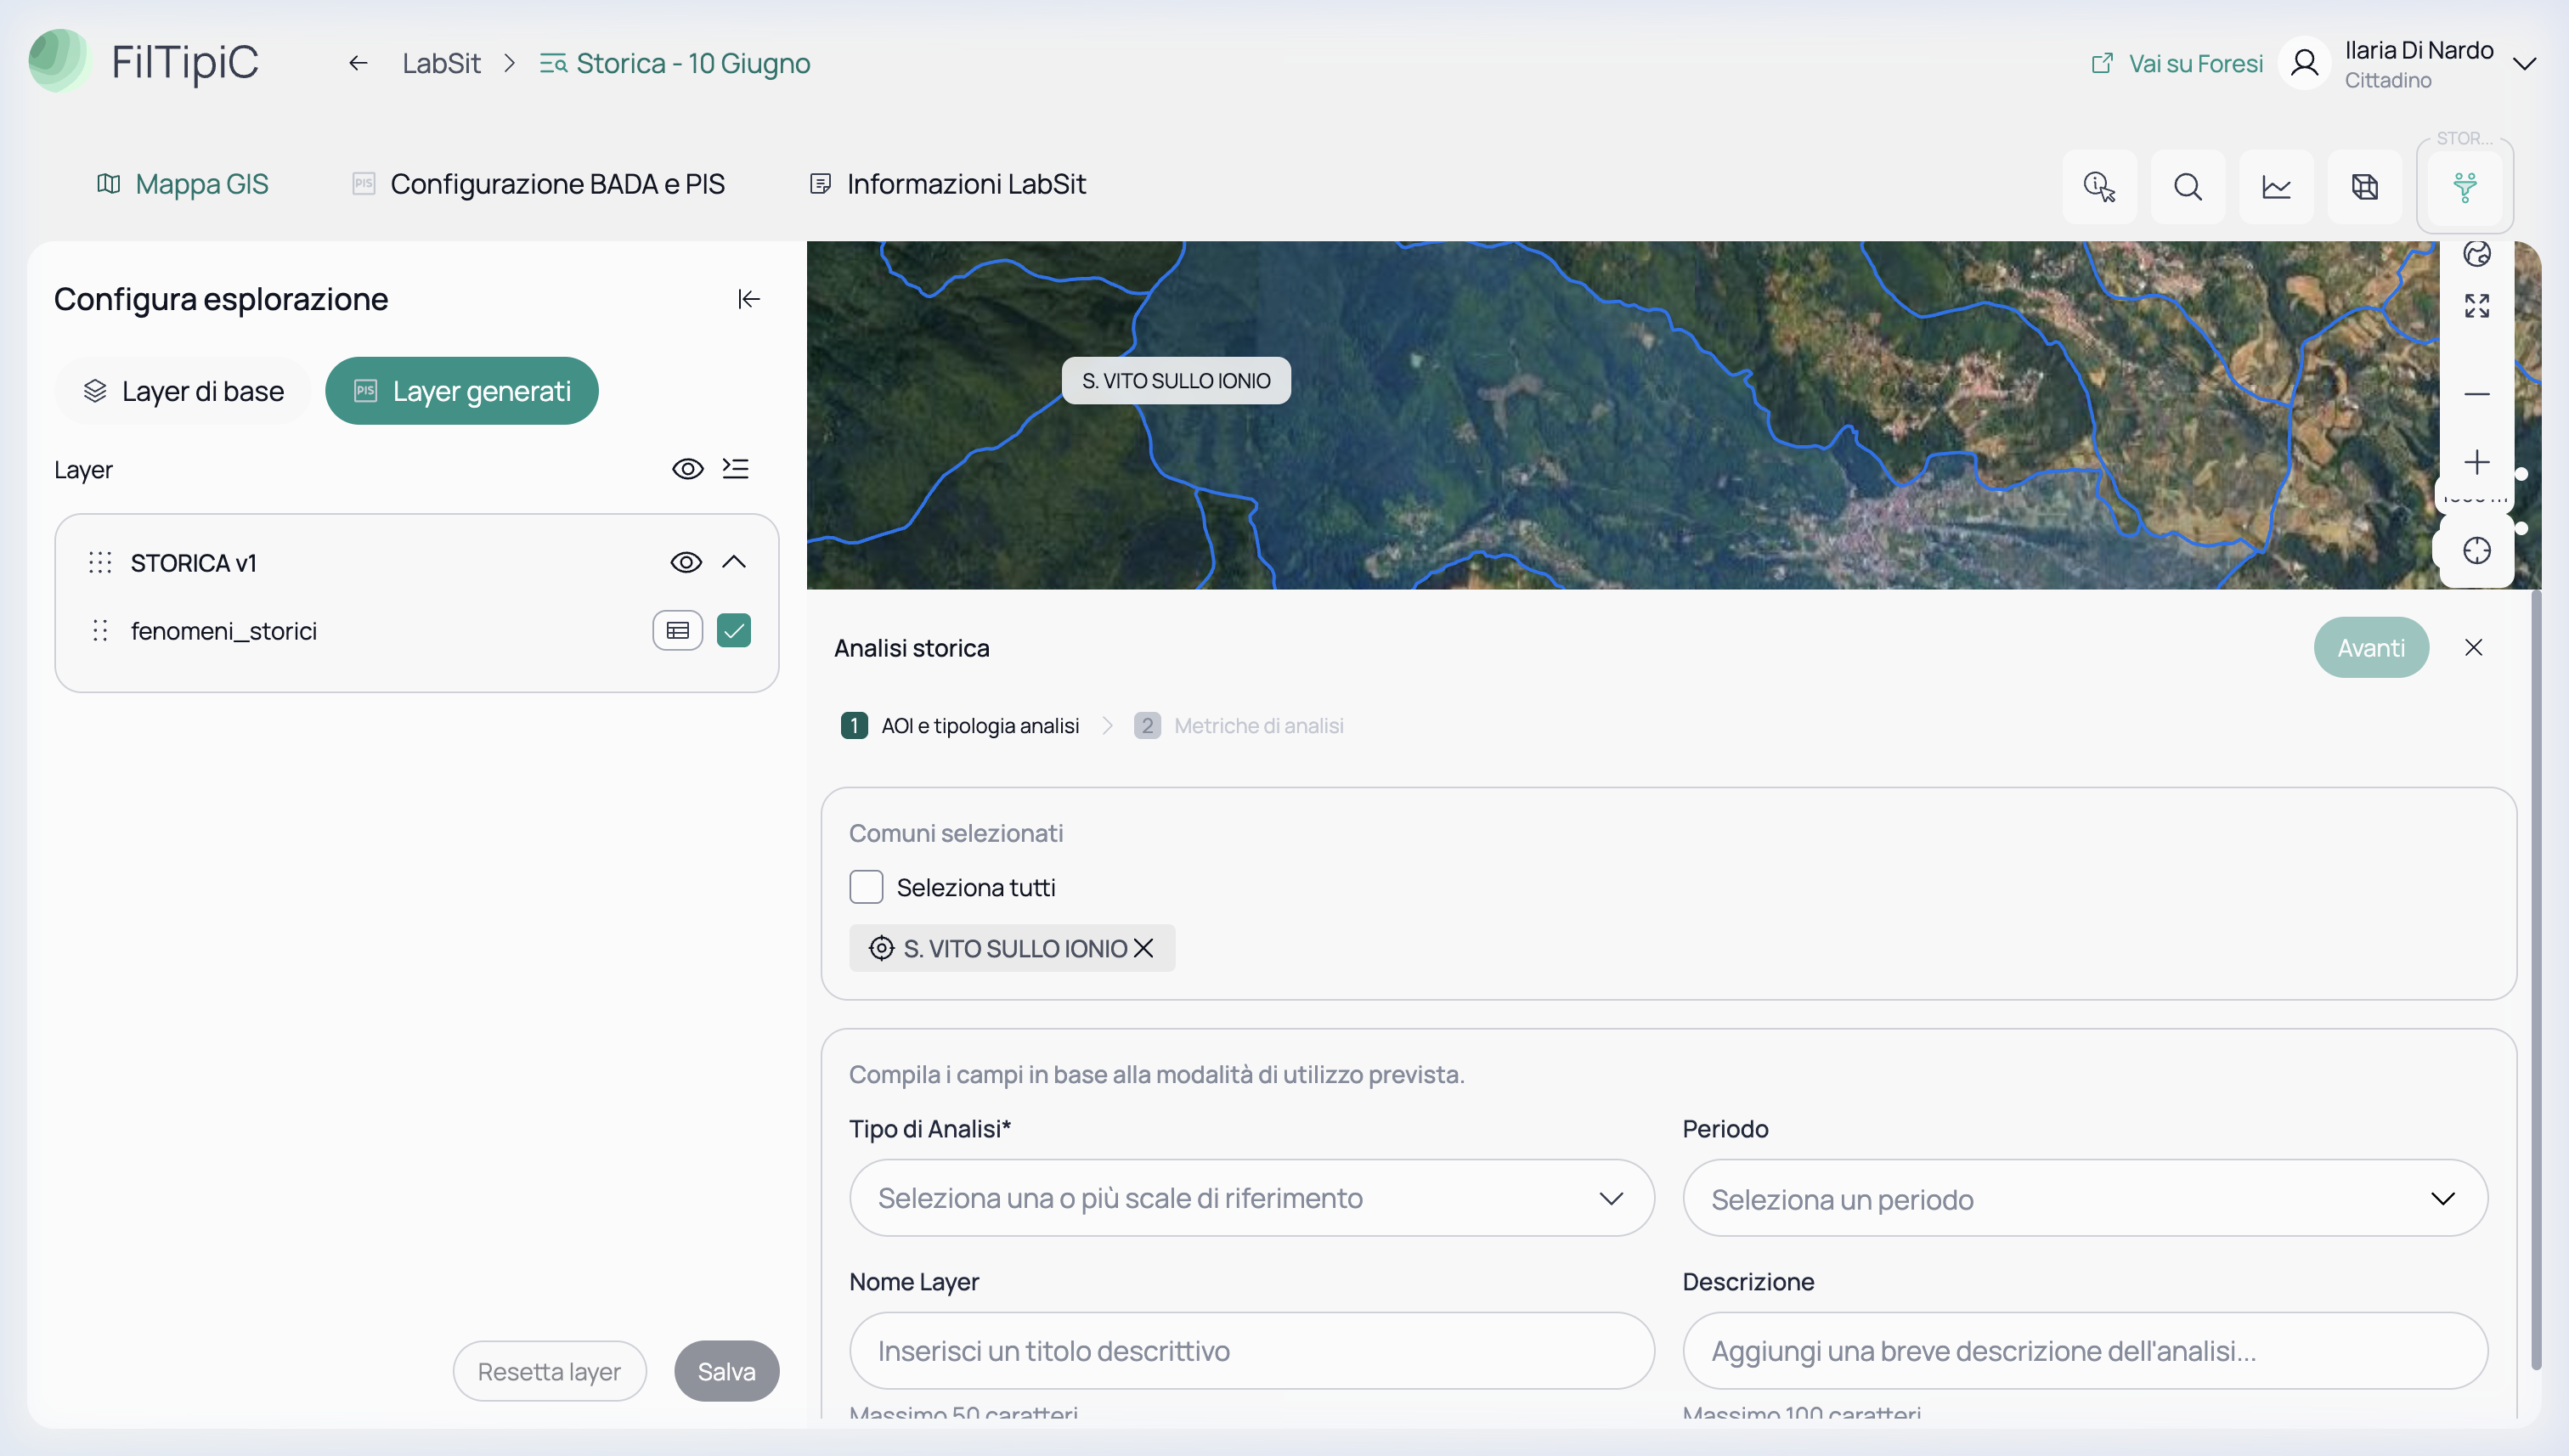Click the 3D cube layers toolbar icon
Screen dimensions: 2569x1456
2365,187
